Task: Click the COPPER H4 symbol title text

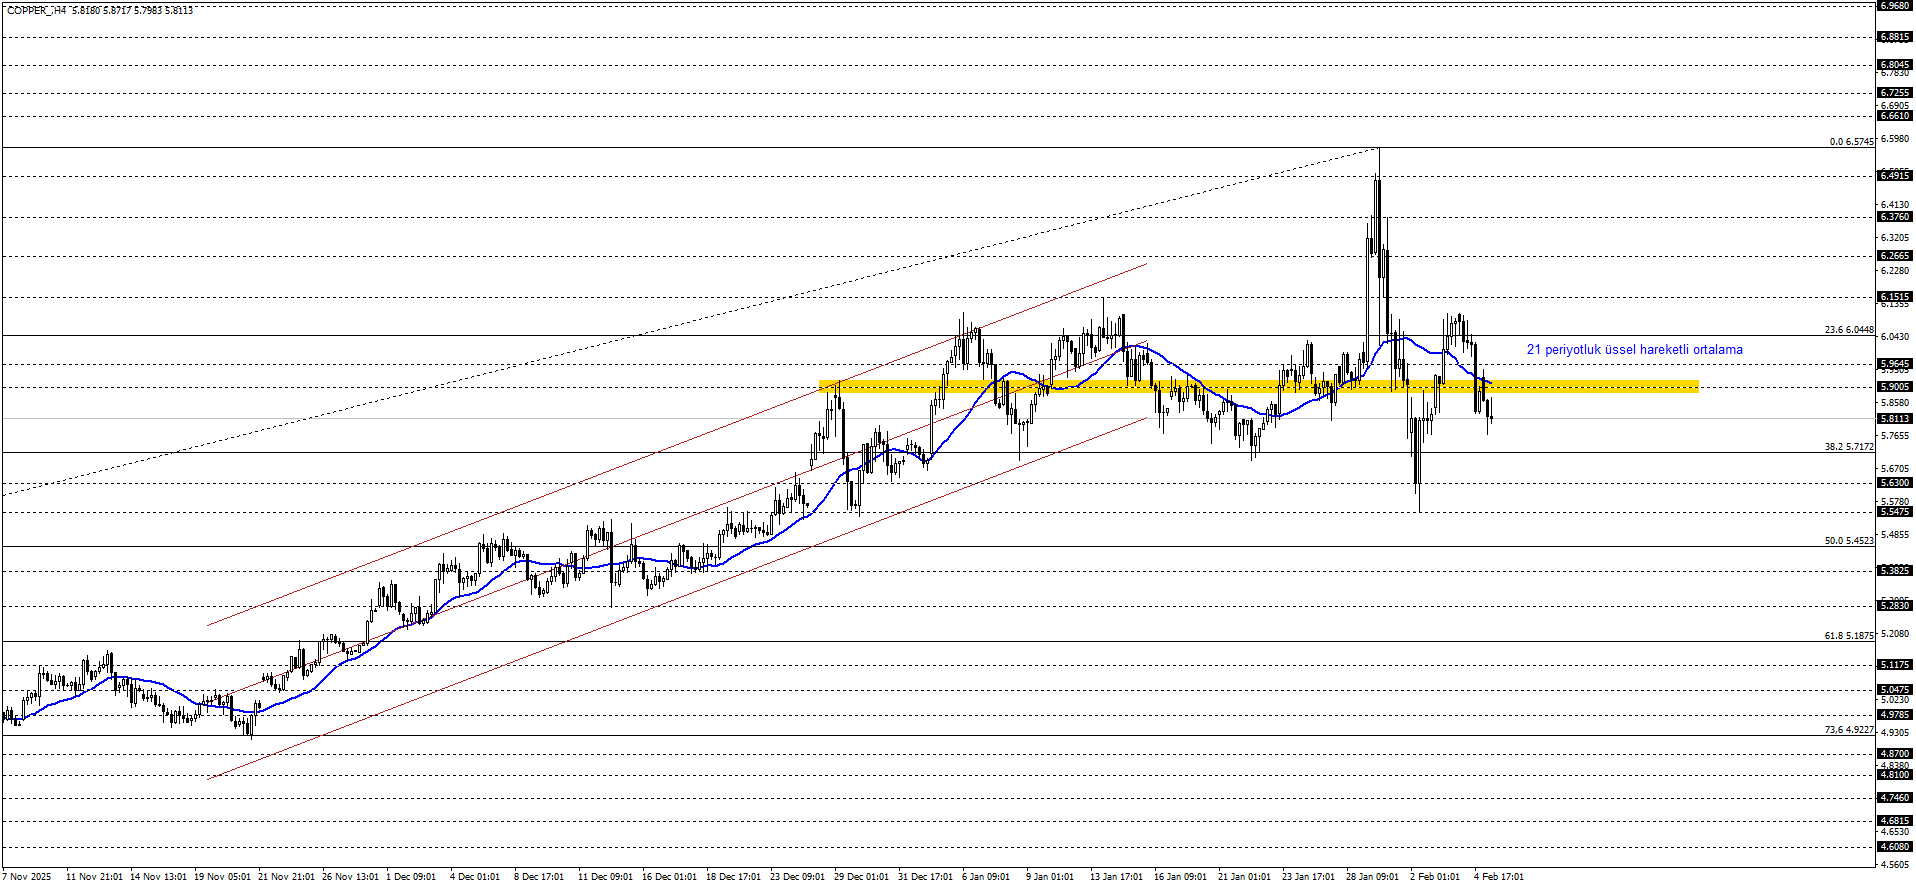Action: [x=38, y=10]
